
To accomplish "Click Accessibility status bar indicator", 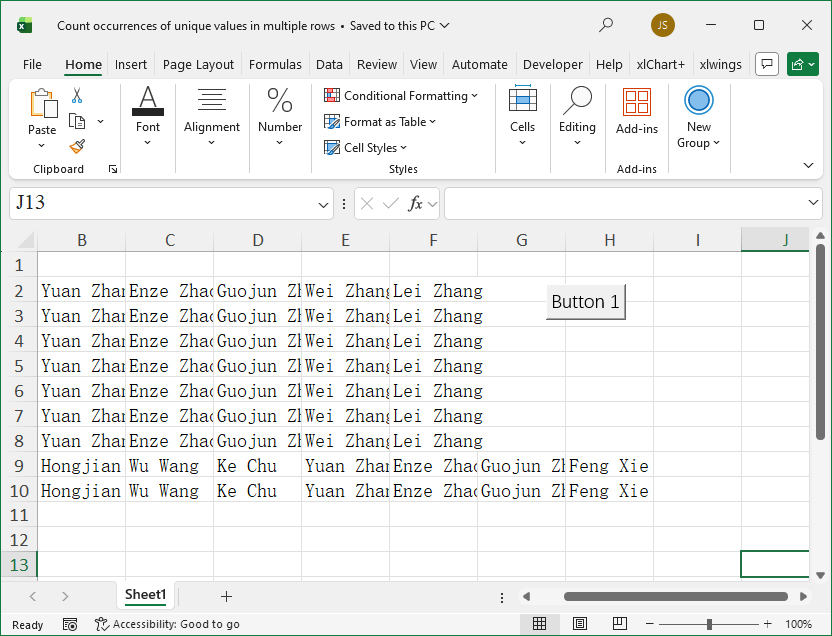I will tap(167, 624).
